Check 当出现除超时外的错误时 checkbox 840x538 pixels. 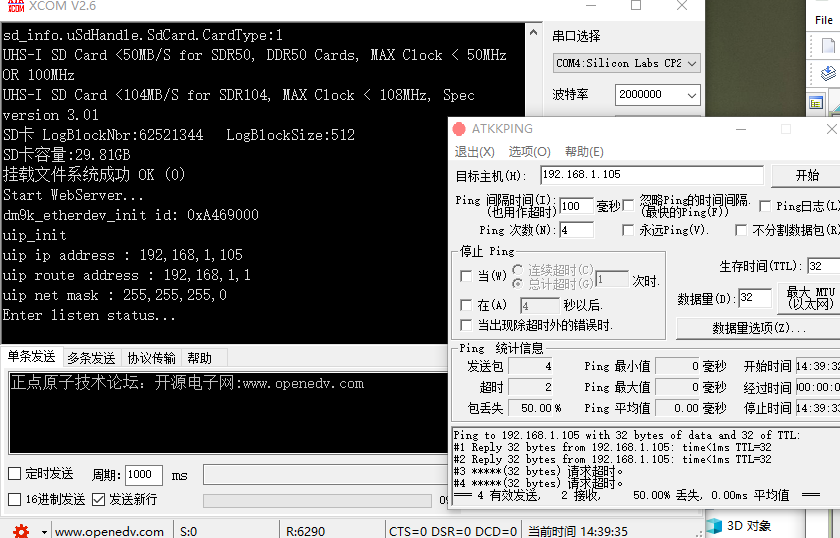(x=466, y=325)
